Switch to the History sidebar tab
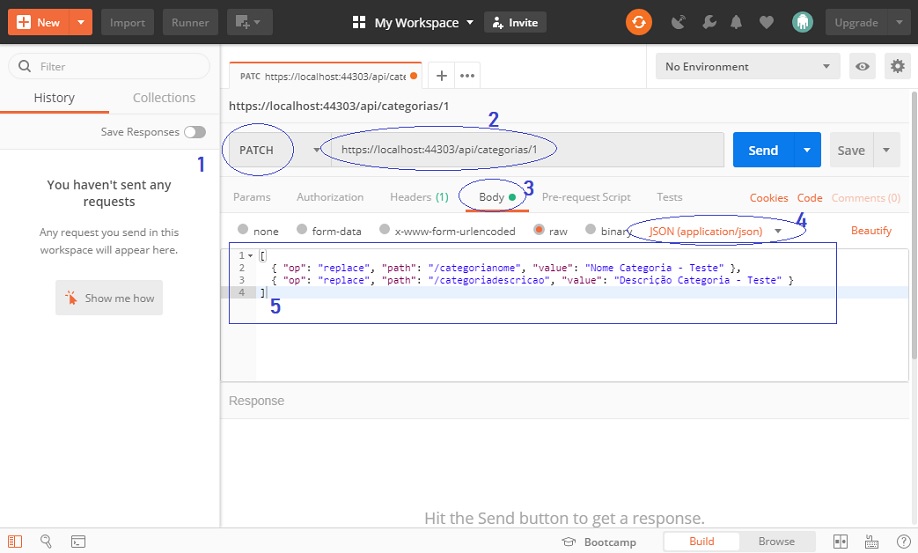Screen dimensions: 918x553 pyautogui.click(x=54, y=98)
